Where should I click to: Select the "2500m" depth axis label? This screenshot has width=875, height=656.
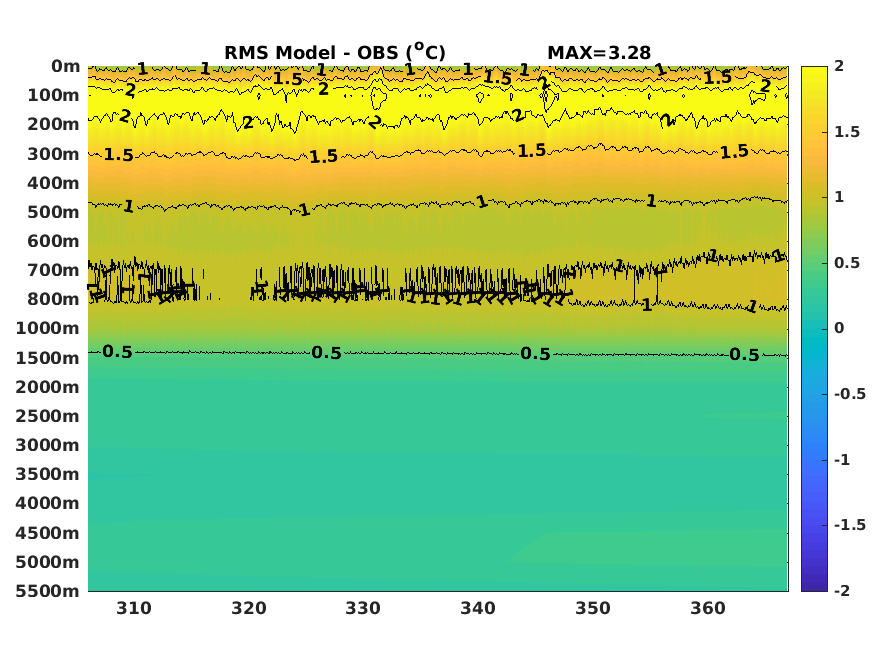(x=47, y=416)
